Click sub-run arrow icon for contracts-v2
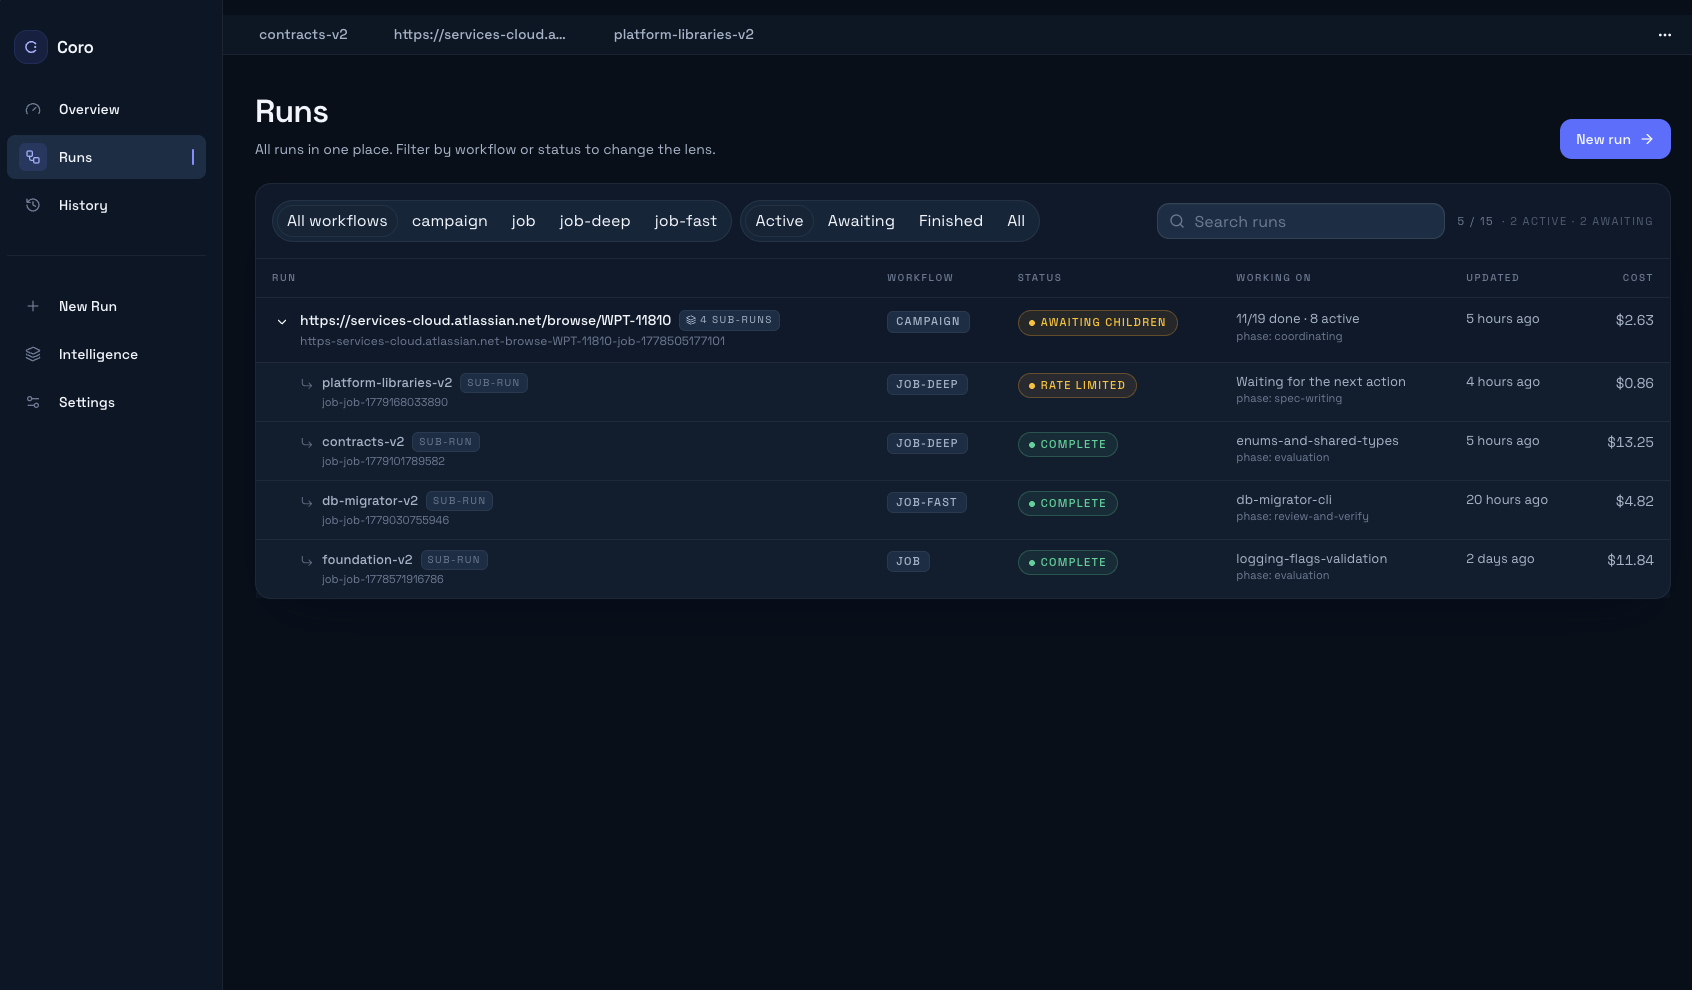The image size is (1692, 990). pyautogui.click(x=307, y=443)
